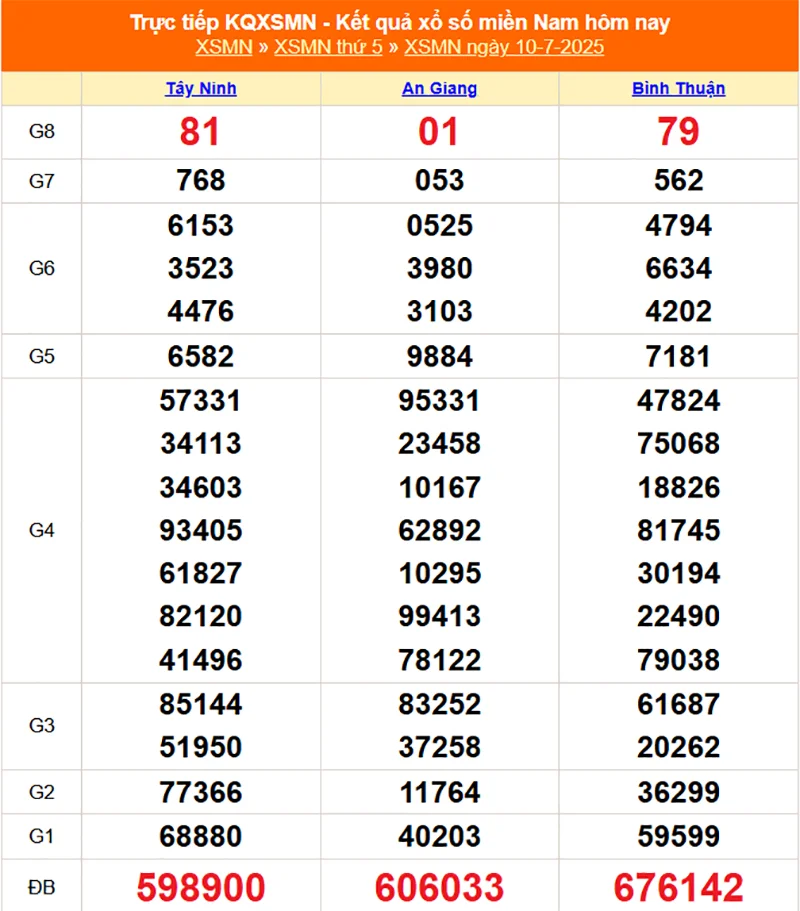Select the Bình Thuận special prize 676142
The image size is (800, 911).
click(x=678, y=887)
